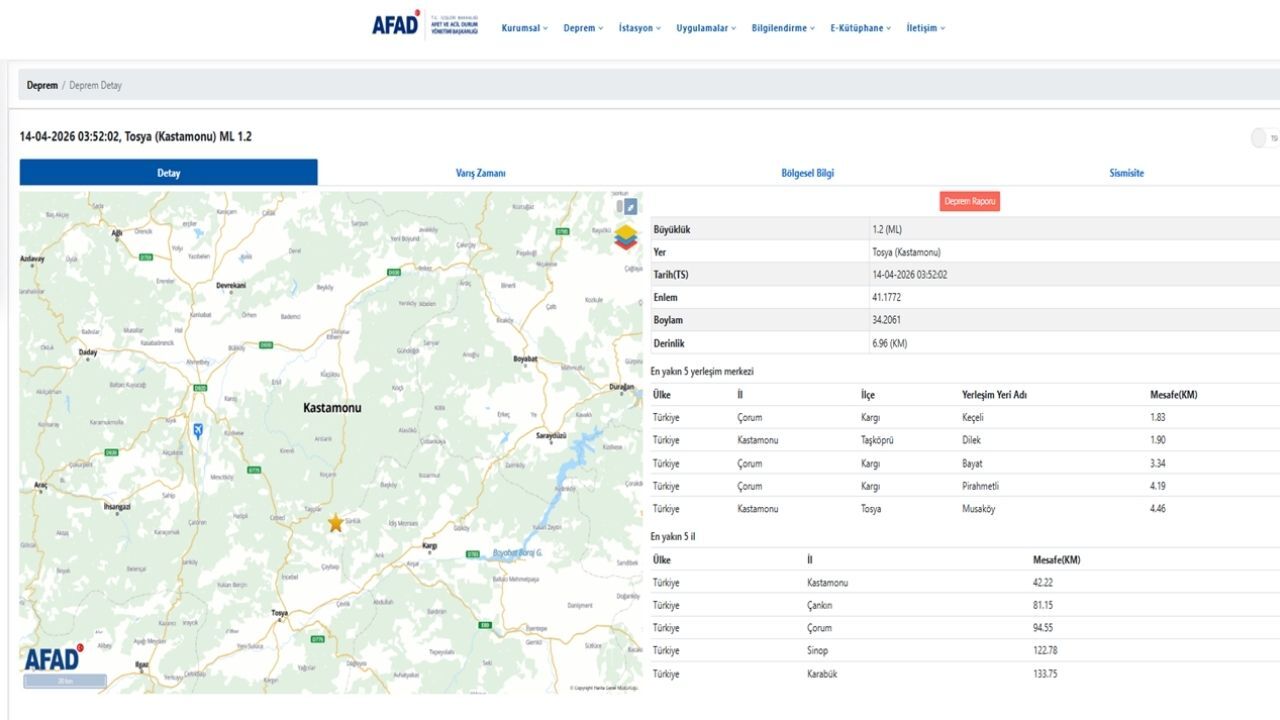Click the map fullscreen expand icon
The image size is (1280, 720).
coord(630,207)
